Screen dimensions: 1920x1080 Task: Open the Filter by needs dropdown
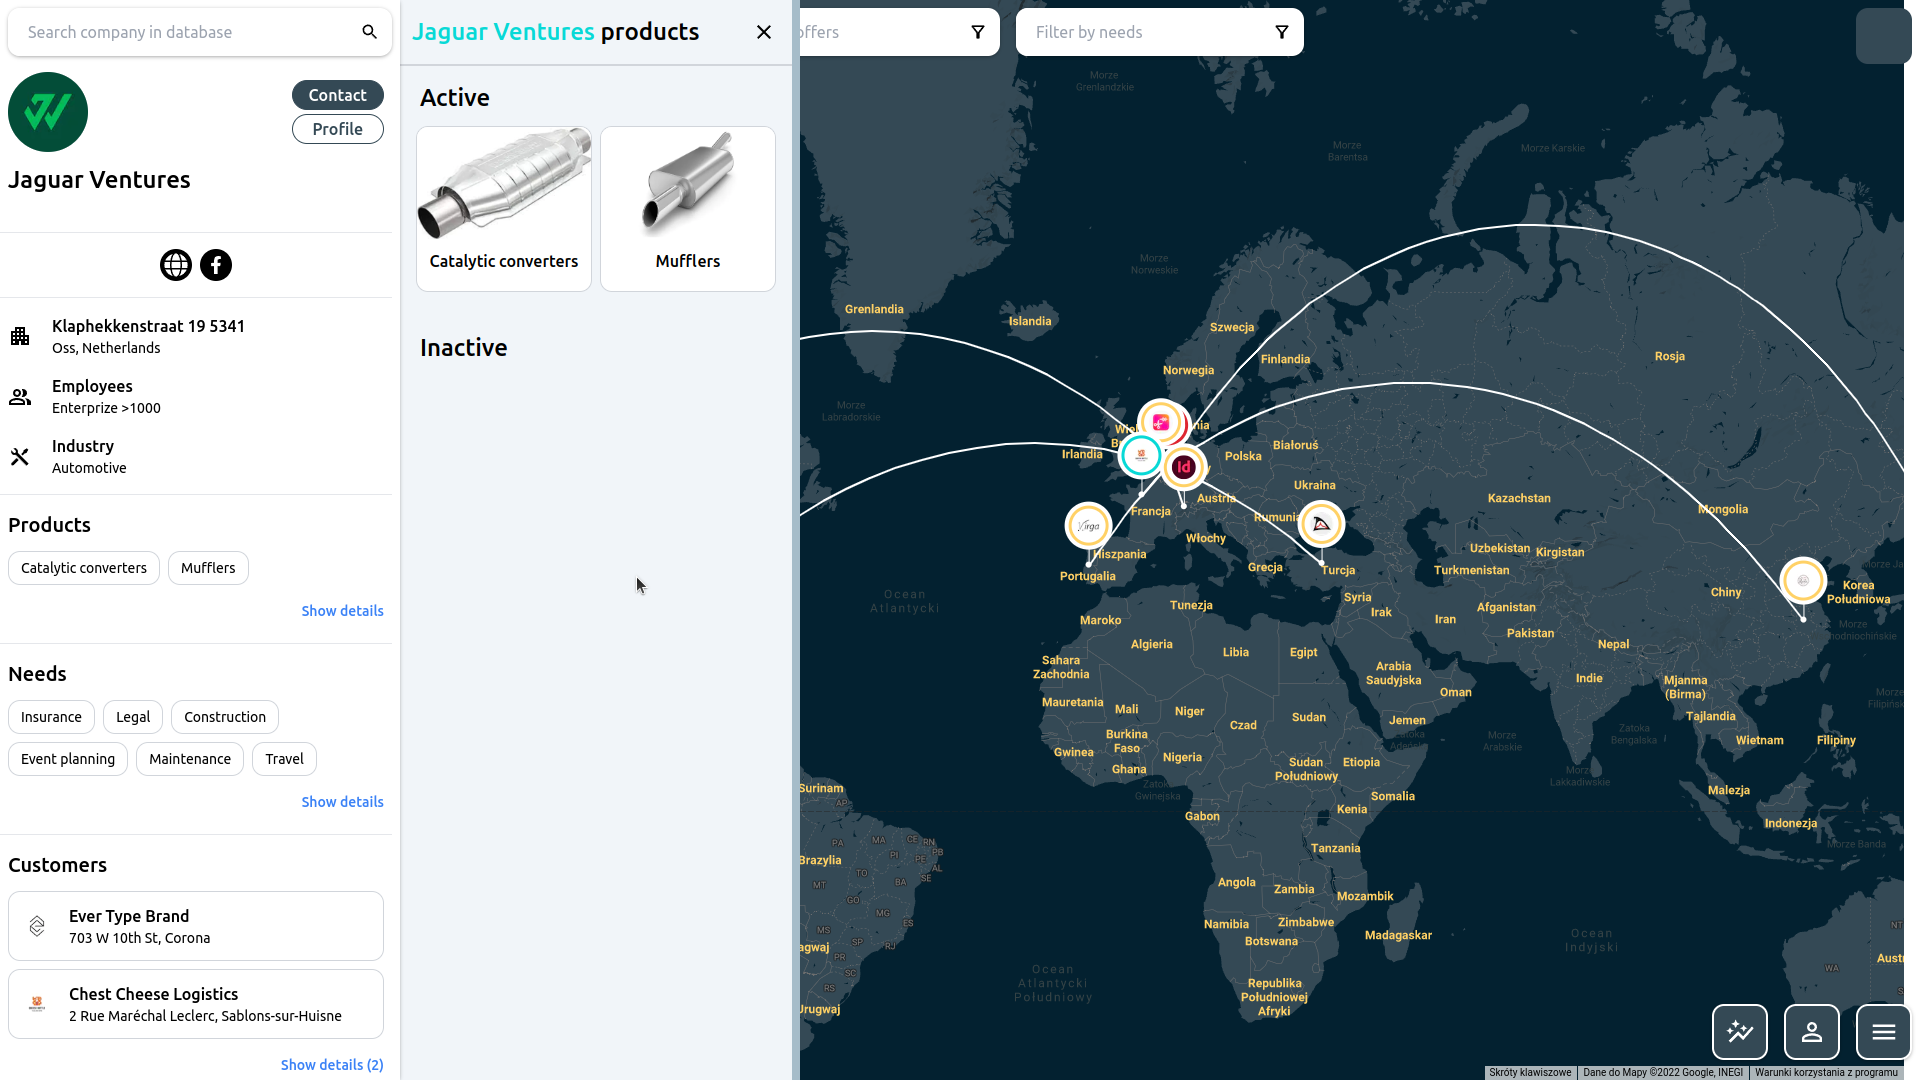(x=1160, y=32)
